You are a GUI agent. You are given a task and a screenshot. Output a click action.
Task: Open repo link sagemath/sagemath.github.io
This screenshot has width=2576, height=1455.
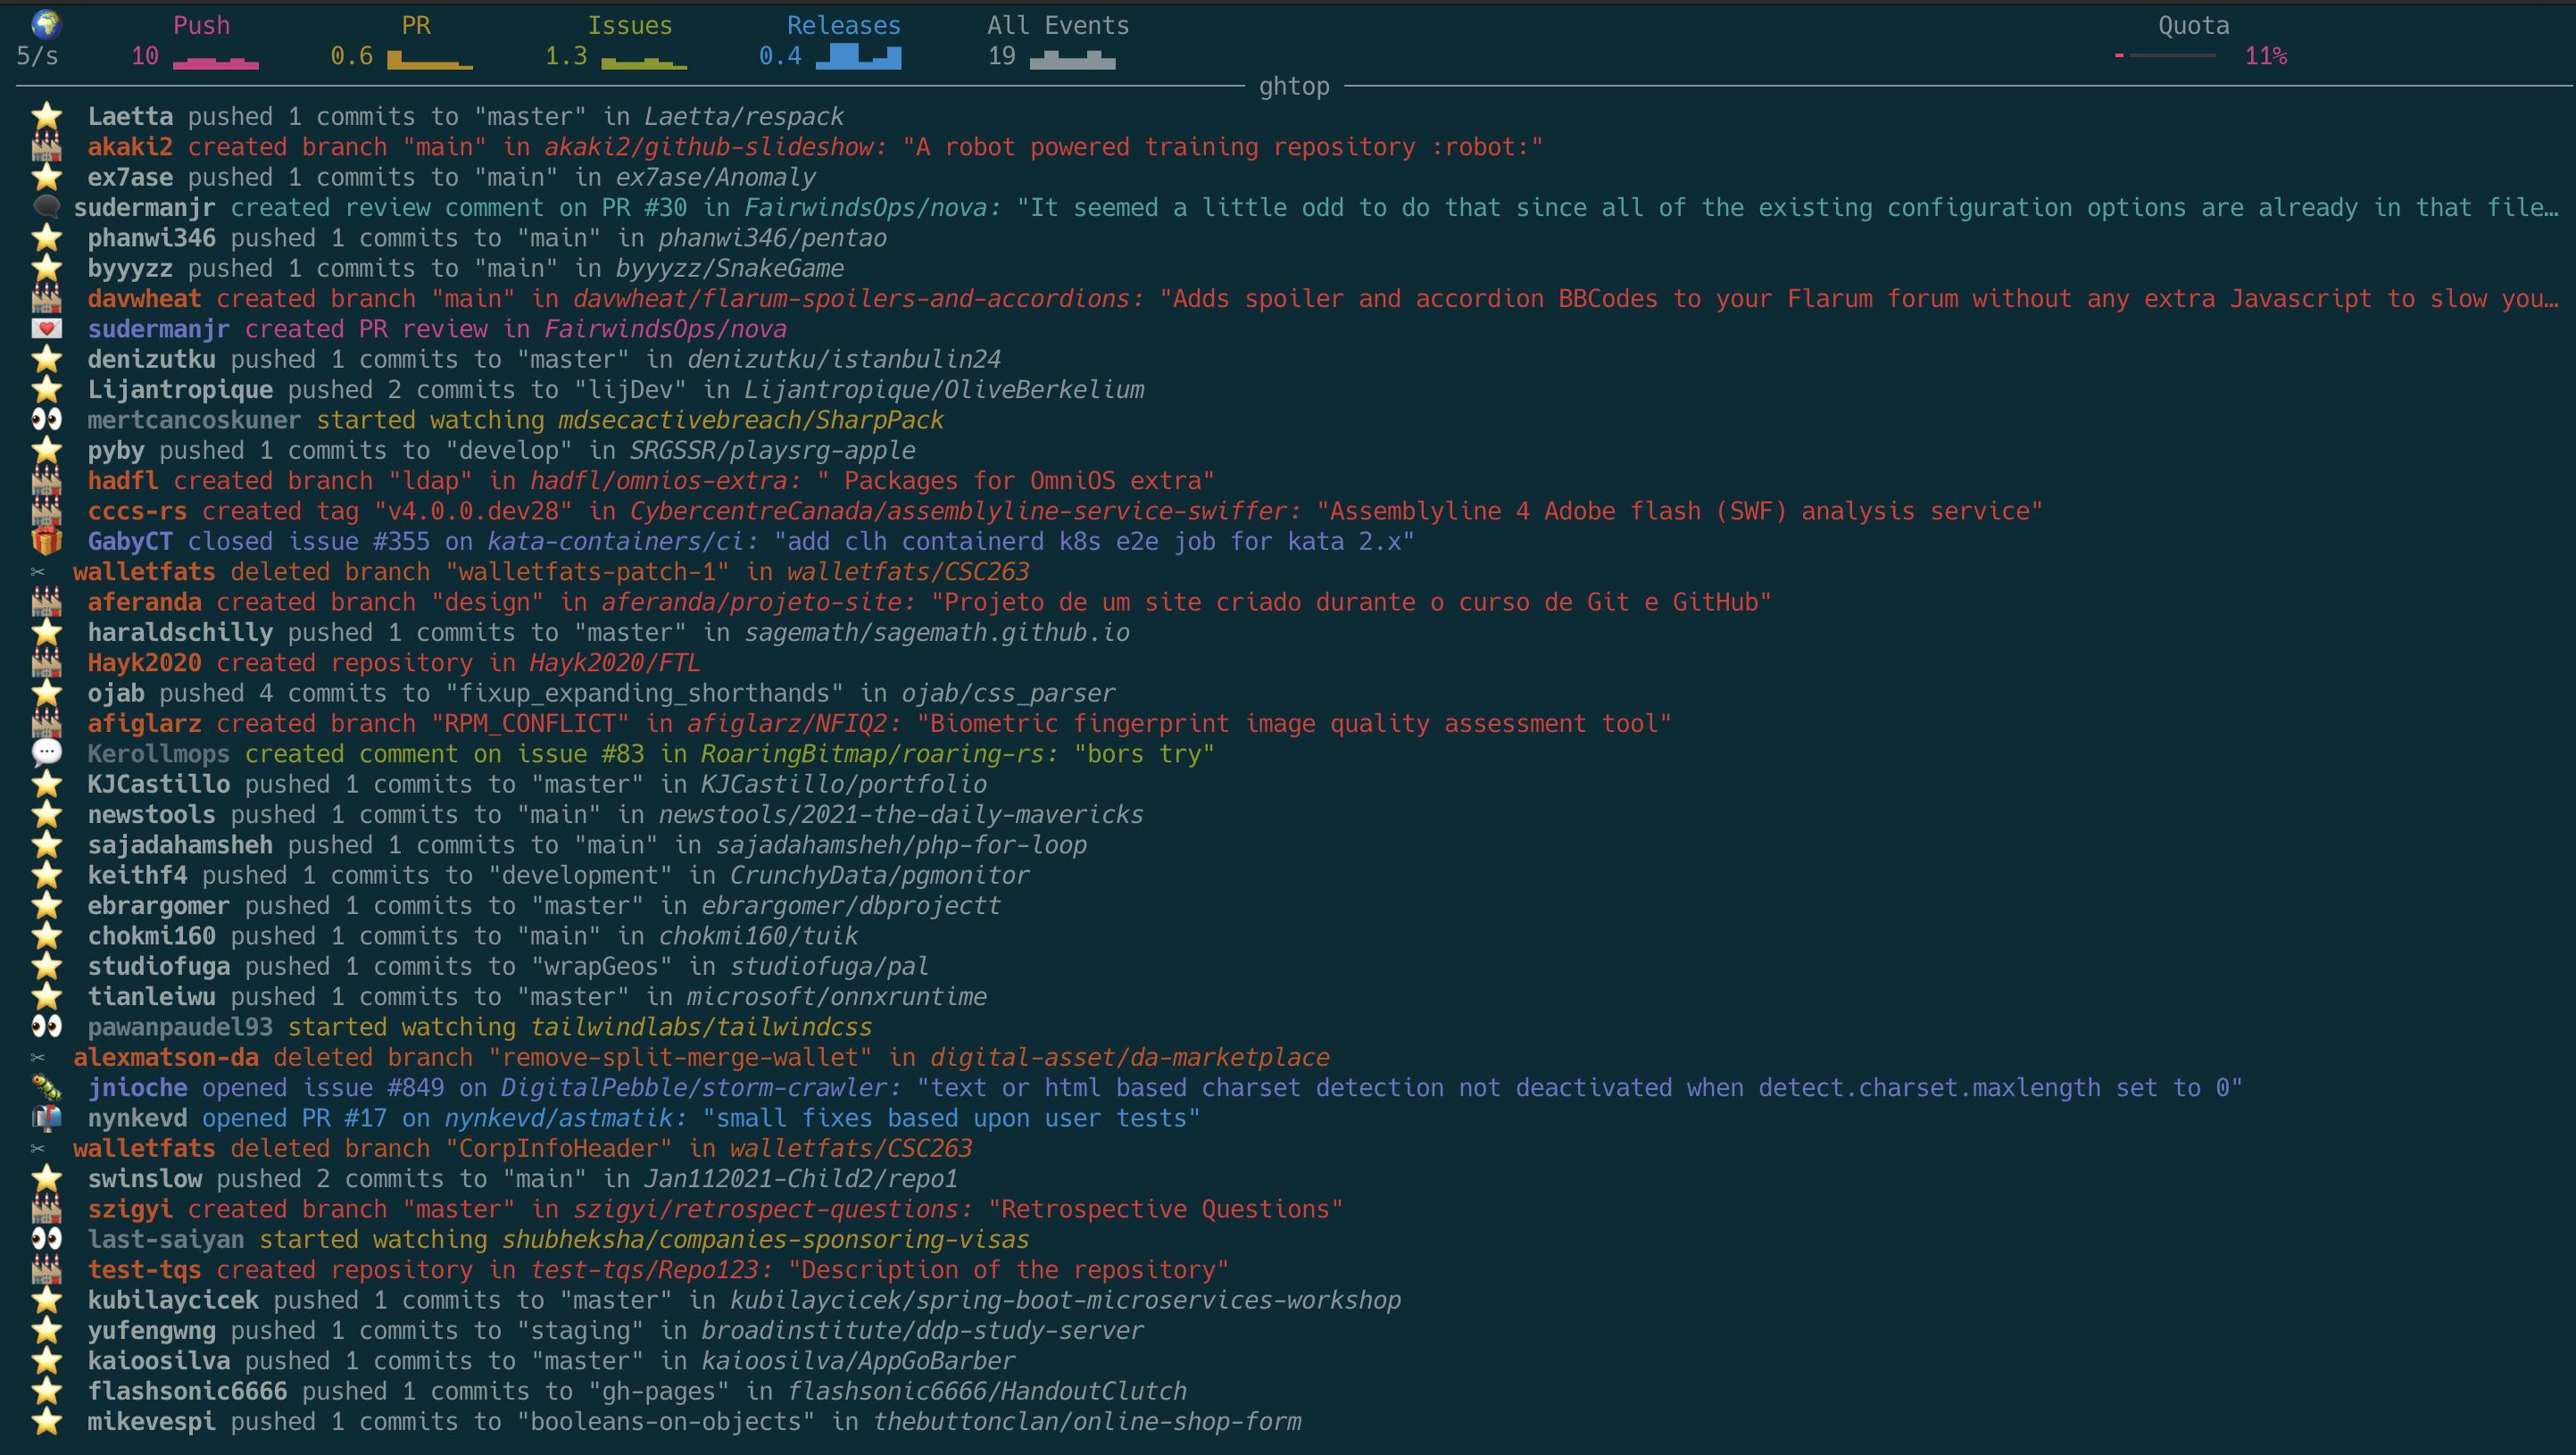click(937, 632)
